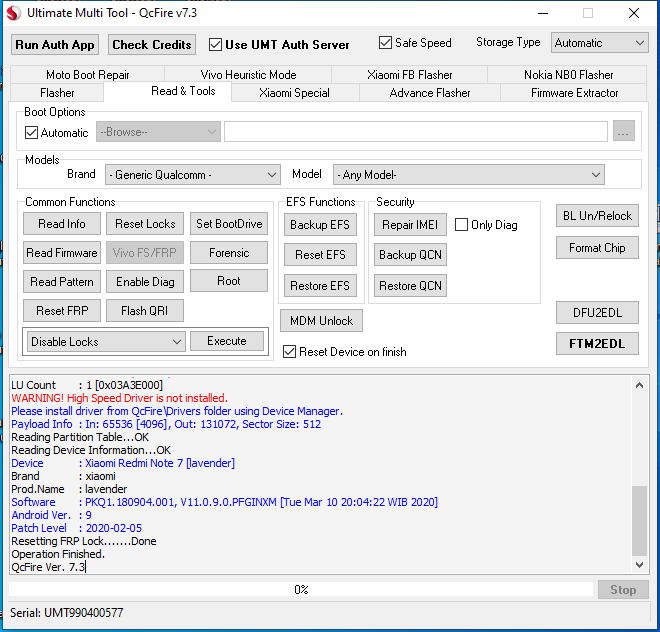Click the Serial UMT990400577 status text

pos(67,613)
